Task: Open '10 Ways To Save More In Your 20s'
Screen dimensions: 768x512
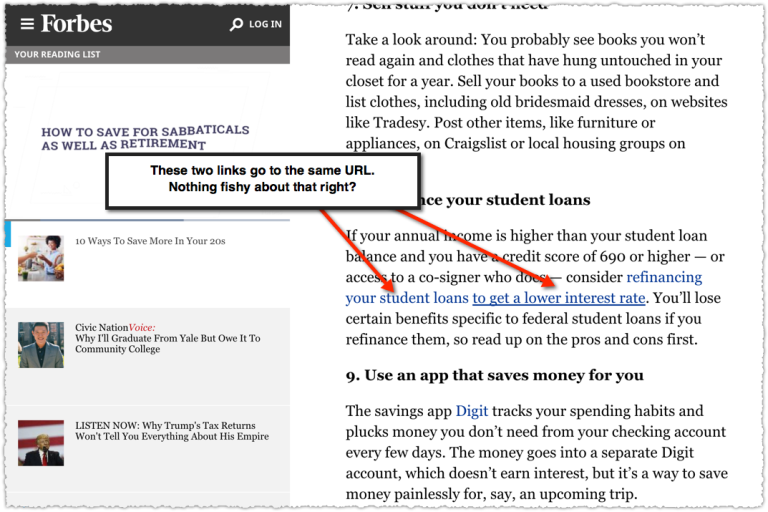Action: click(150, 241)
